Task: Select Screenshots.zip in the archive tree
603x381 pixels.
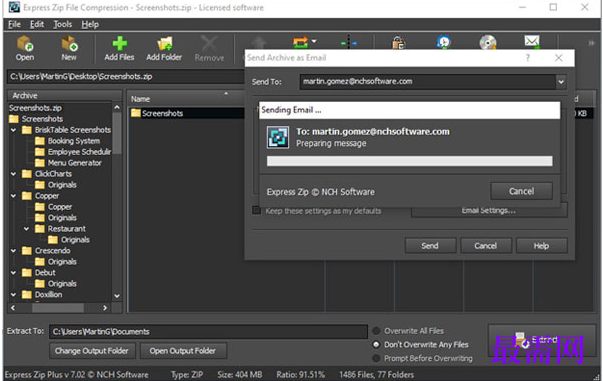Action: click(35, 108)
